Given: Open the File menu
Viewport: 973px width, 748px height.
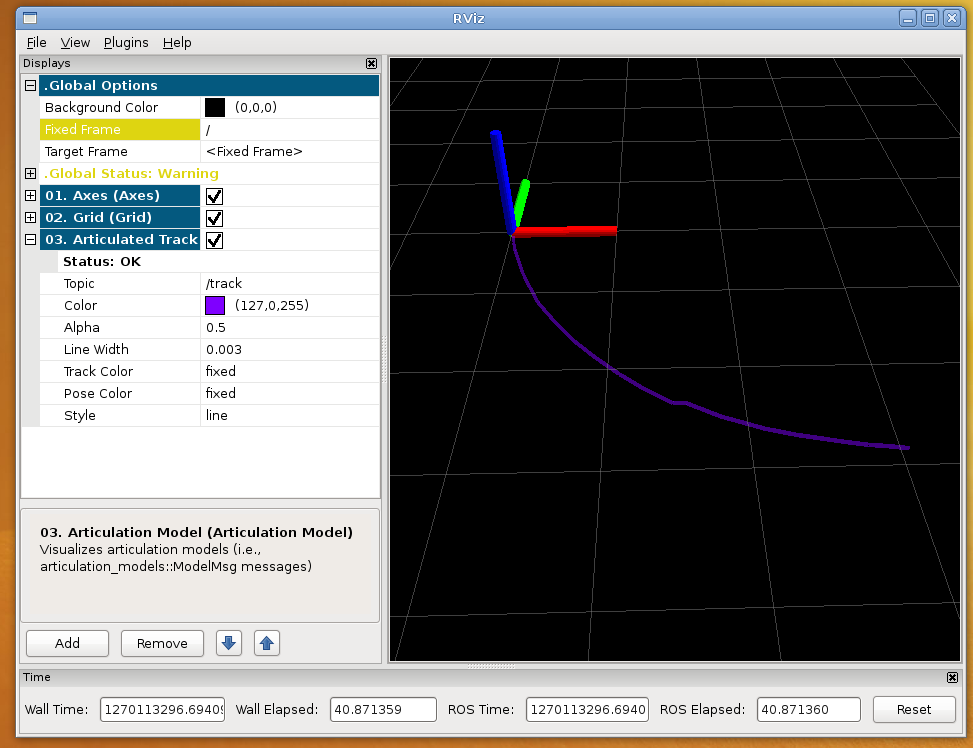Looking at the screenshot, I should 37,42.
